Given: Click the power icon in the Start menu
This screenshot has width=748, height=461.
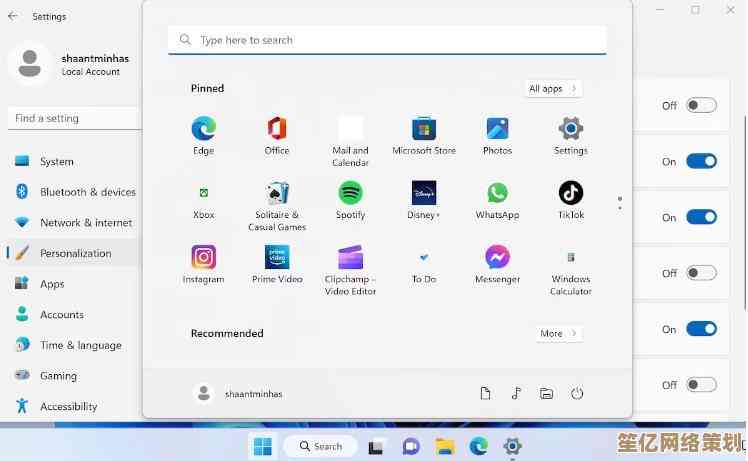Looking at the screenshot, I should coord(576,394).
